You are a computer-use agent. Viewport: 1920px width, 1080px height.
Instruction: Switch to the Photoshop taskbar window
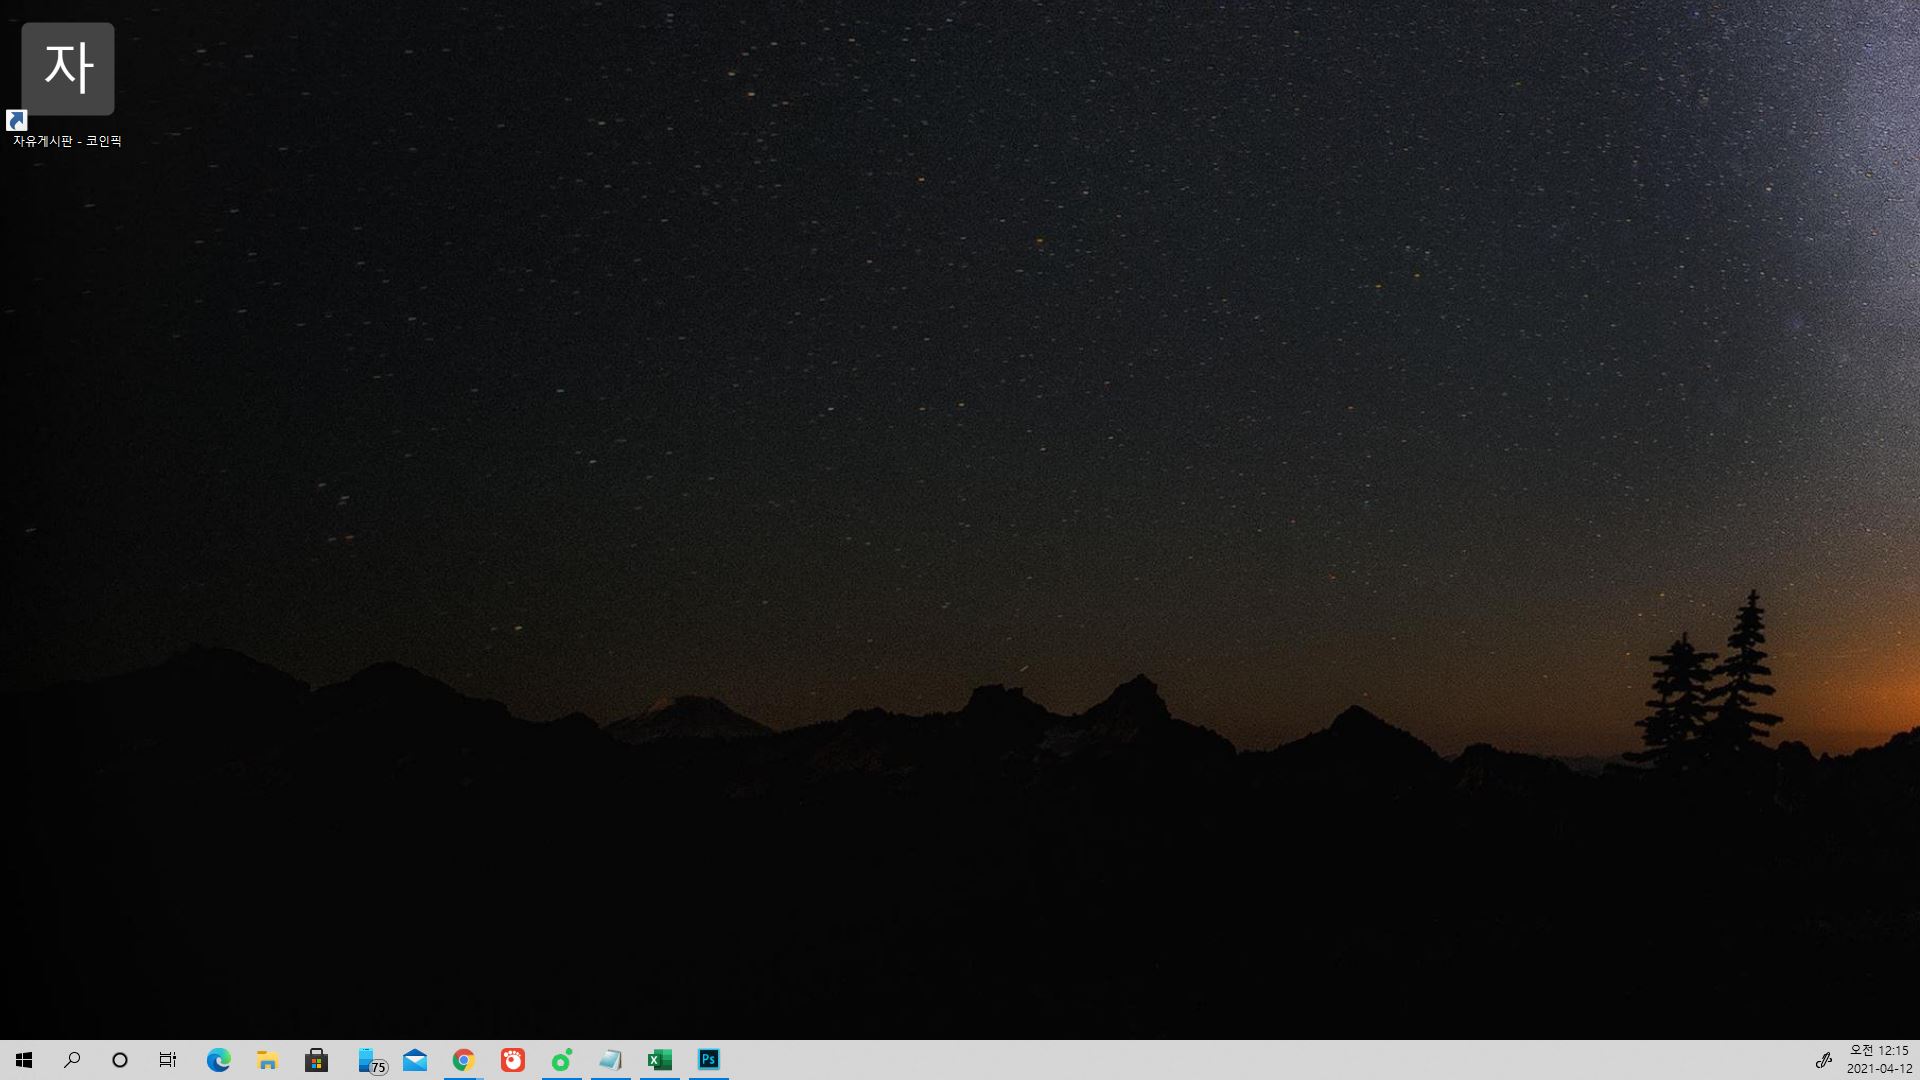point(709,1060)
